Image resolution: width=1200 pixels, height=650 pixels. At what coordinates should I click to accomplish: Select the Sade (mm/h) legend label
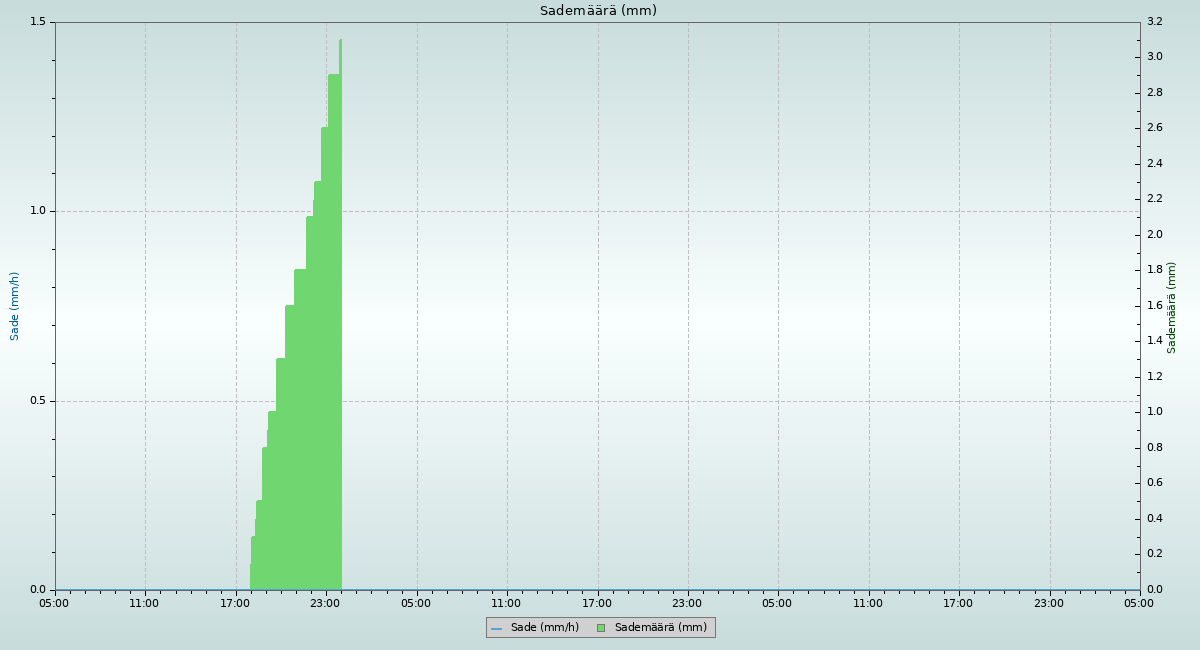(x=544, y=628)
